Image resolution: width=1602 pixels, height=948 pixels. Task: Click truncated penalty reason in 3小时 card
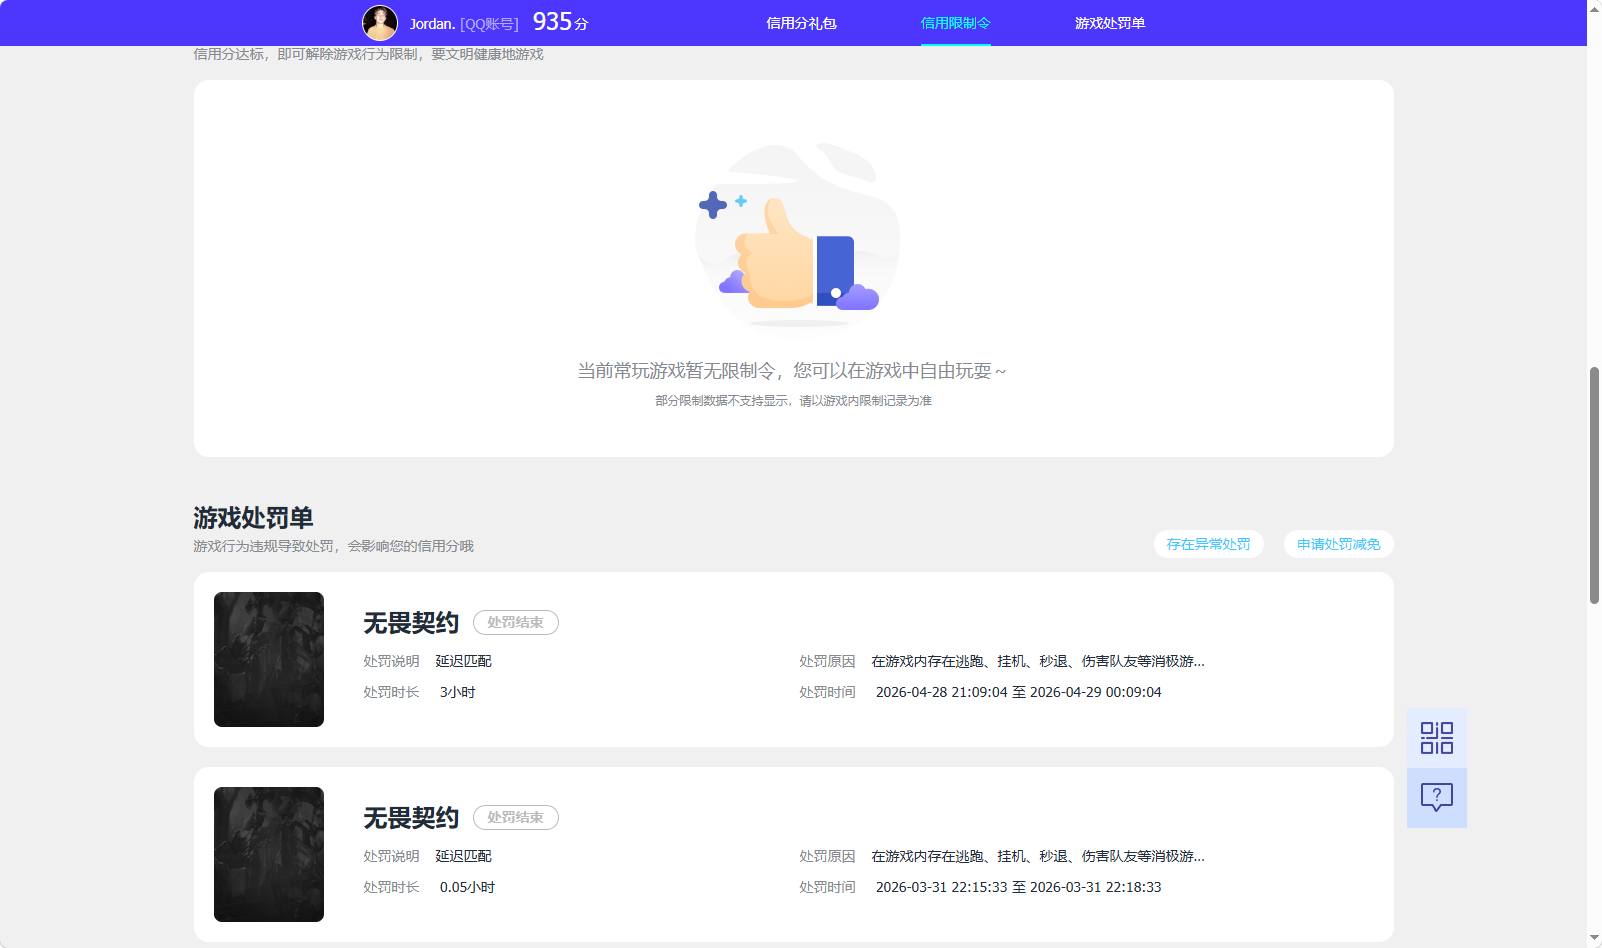click(x=1037, y=661)
